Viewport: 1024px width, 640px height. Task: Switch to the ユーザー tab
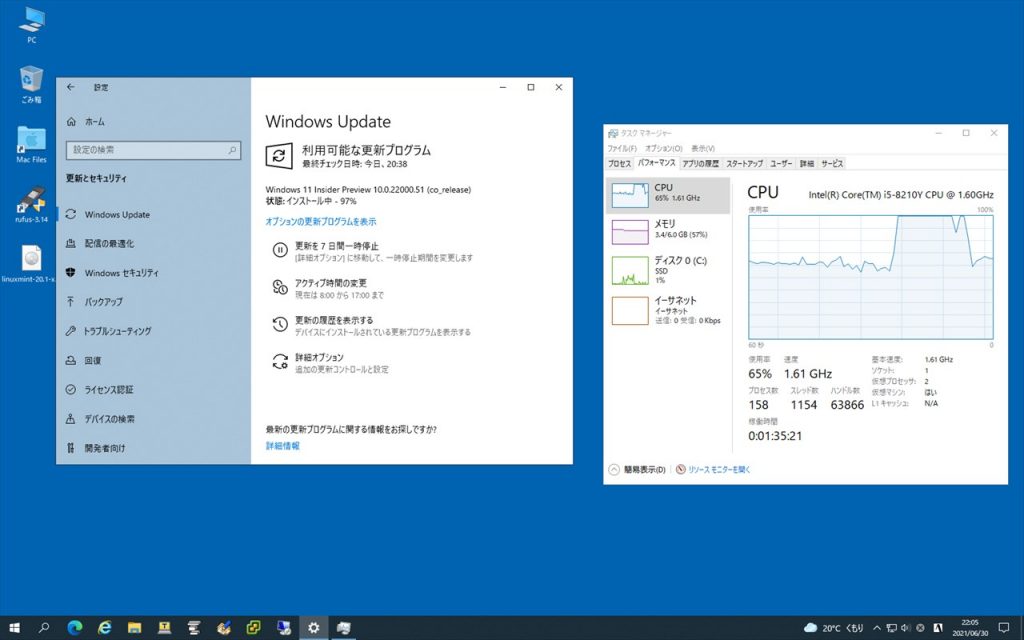coord(780,163)
